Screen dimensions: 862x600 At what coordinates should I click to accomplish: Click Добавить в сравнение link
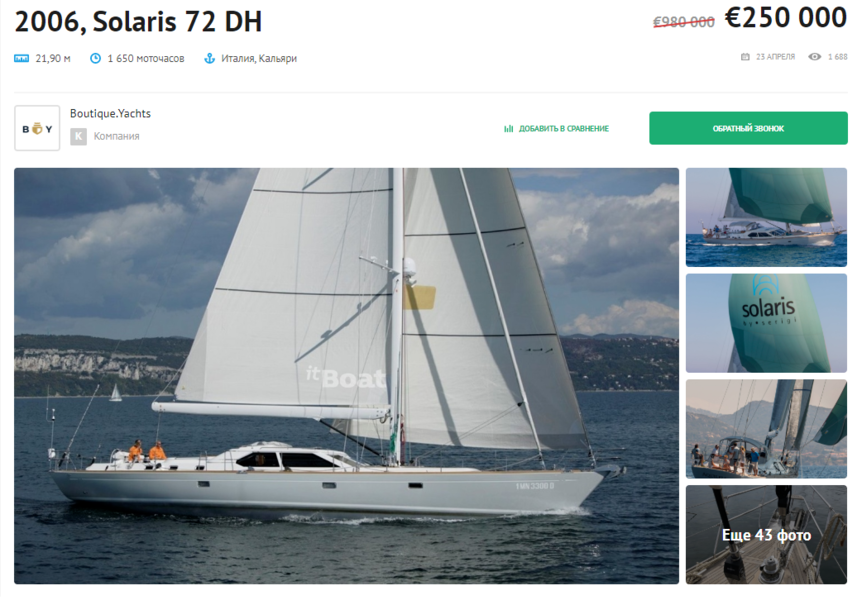(x=563, y=129)
